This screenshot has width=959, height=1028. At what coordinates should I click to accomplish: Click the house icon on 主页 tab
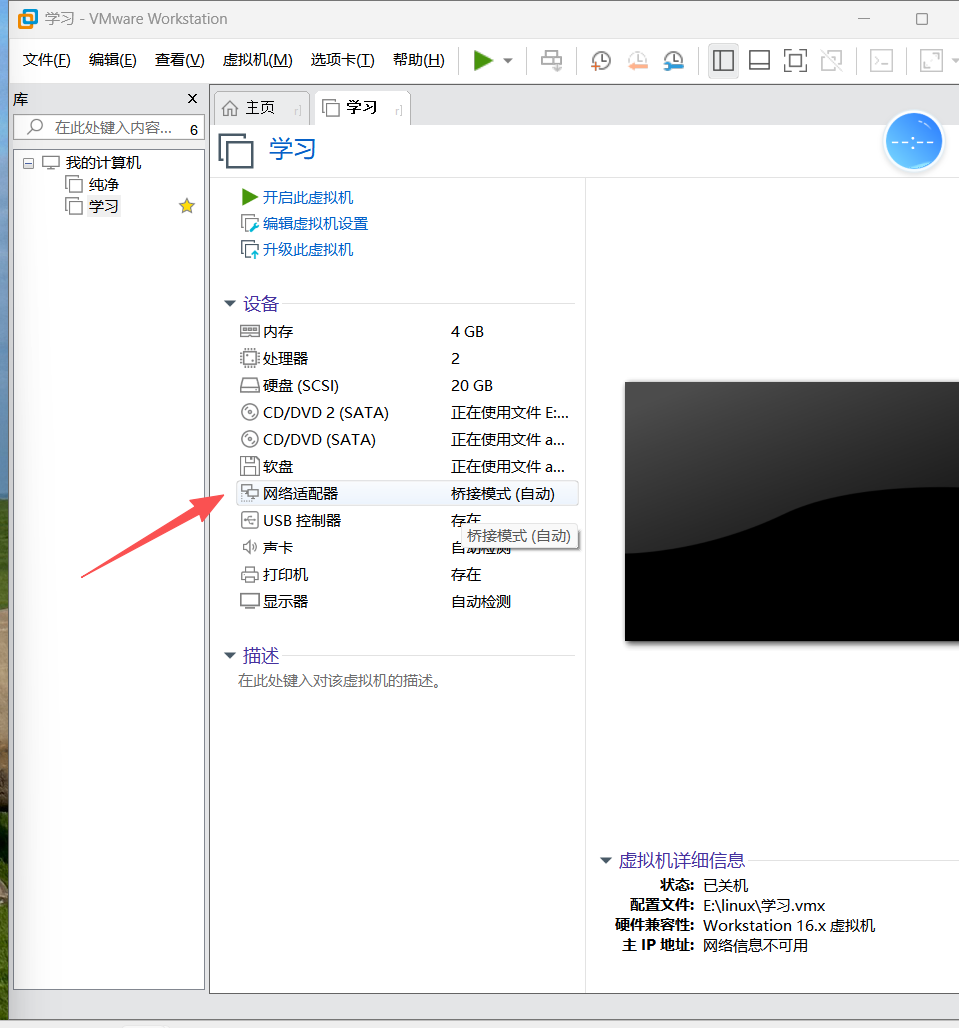coord(229,108)
